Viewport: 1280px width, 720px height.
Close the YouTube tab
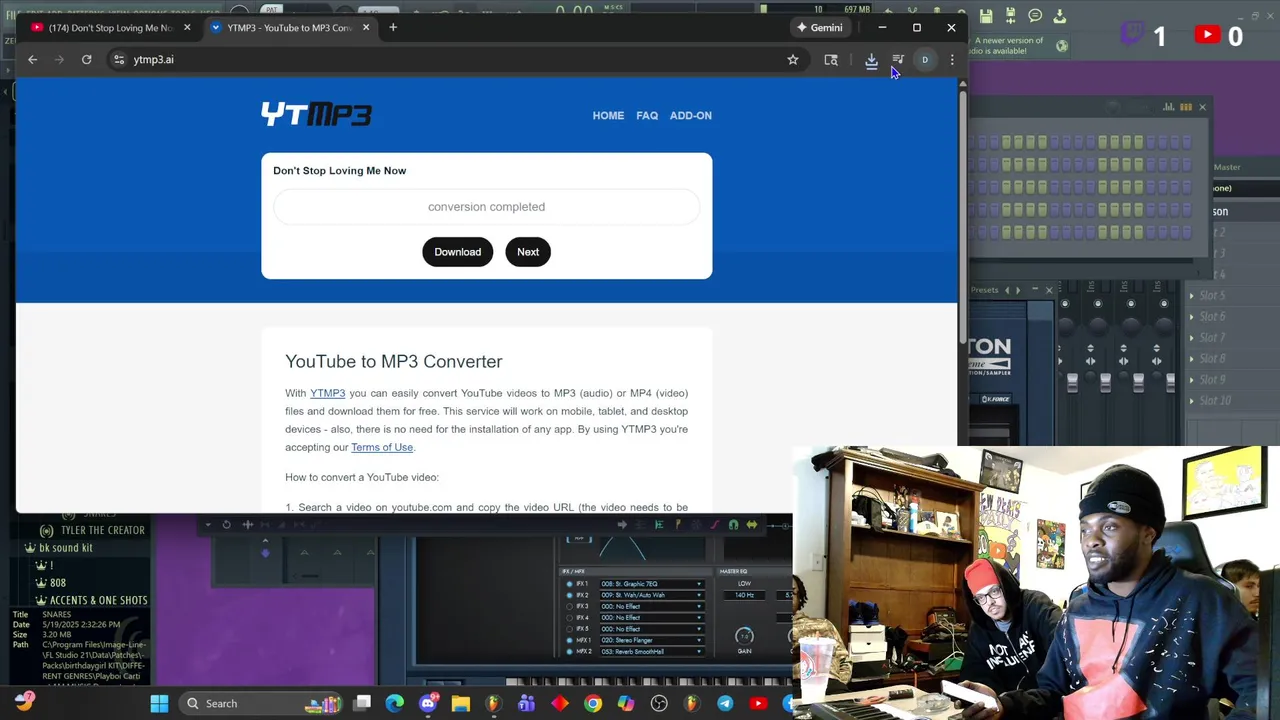(187, 27)
